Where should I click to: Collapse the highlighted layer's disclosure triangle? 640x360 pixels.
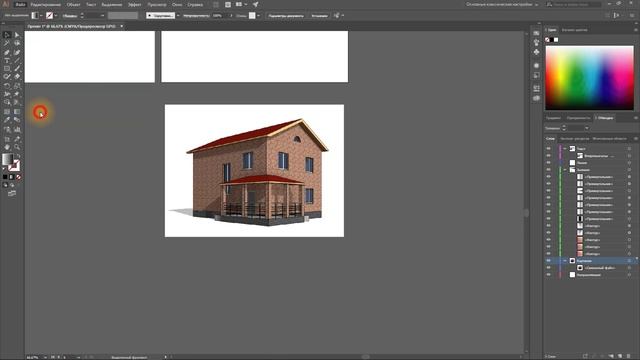click(565, 260)
